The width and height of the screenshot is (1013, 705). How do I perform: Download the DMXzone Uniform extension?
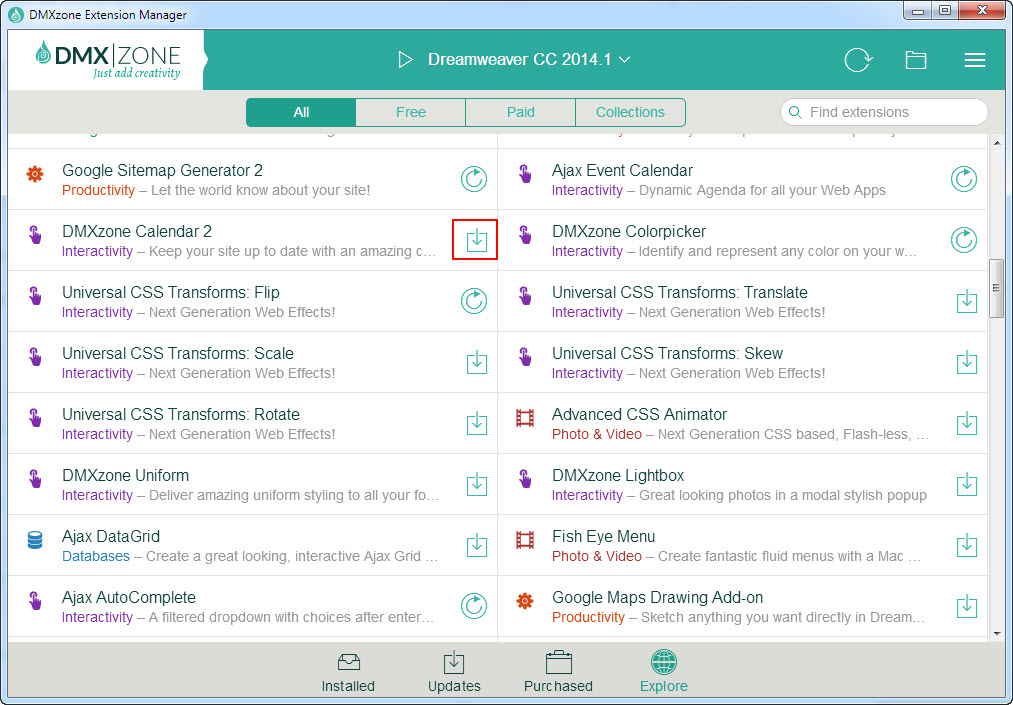[476, 484]
